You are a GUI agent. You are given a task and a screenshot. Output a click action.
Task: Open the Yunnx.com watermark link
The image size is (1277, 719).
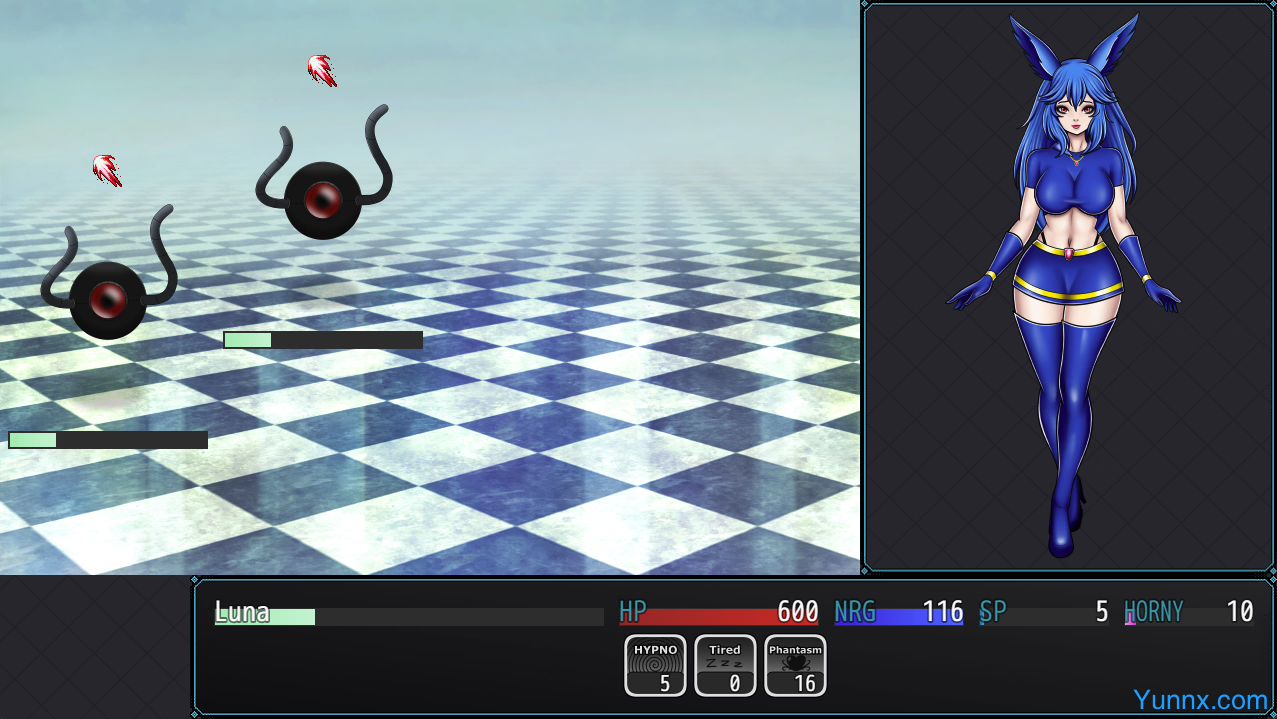tap(1200, 699)
